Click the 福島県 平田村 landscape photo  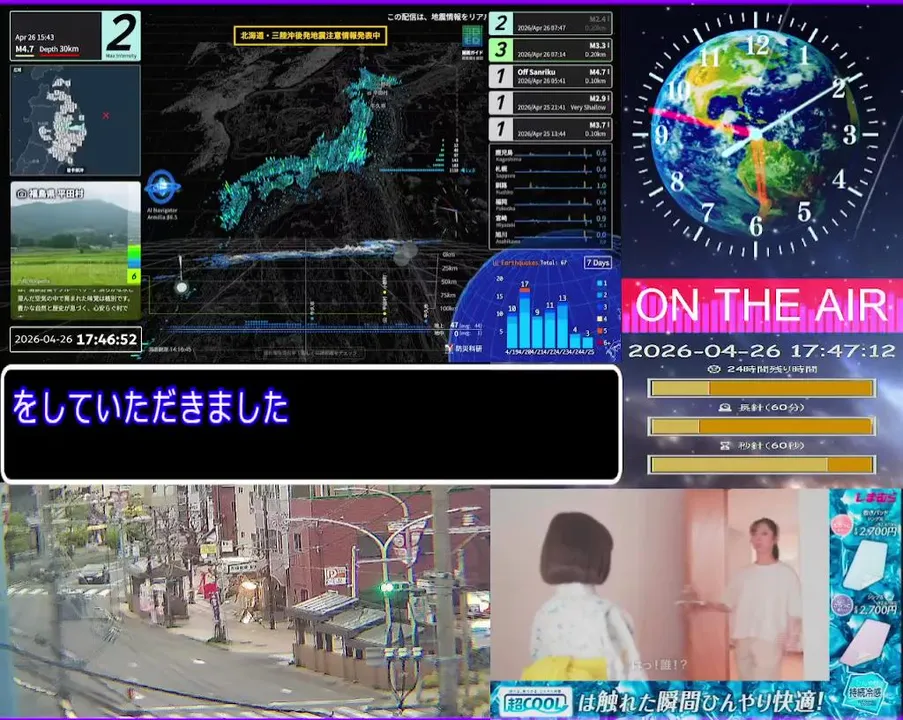pos(75,251)
